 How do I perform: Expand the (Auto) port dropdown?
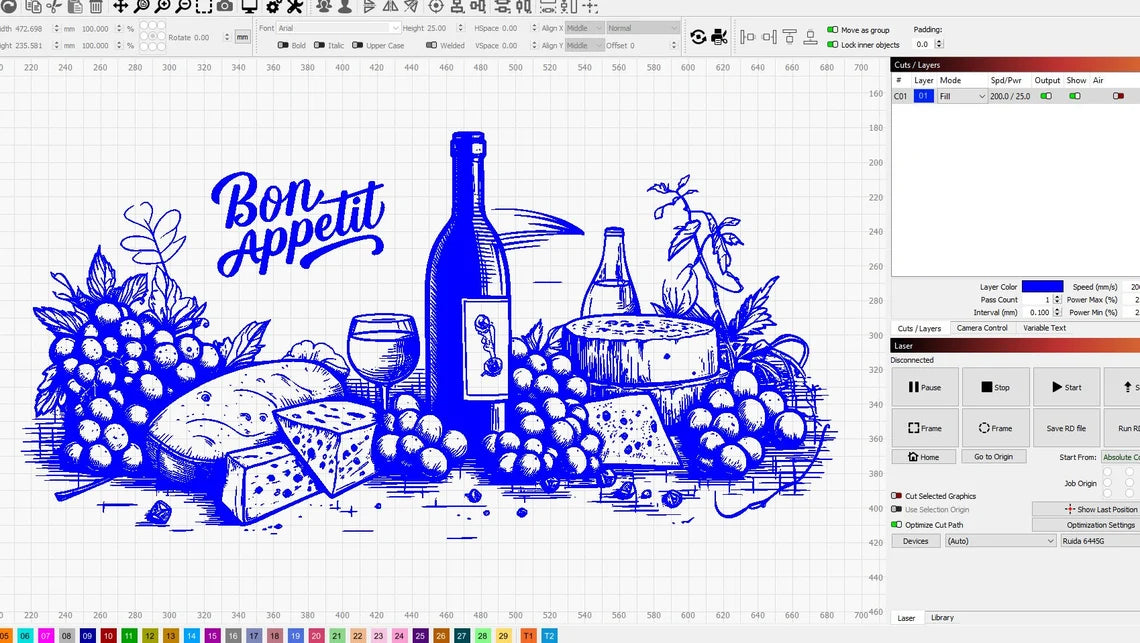(999, 541)
